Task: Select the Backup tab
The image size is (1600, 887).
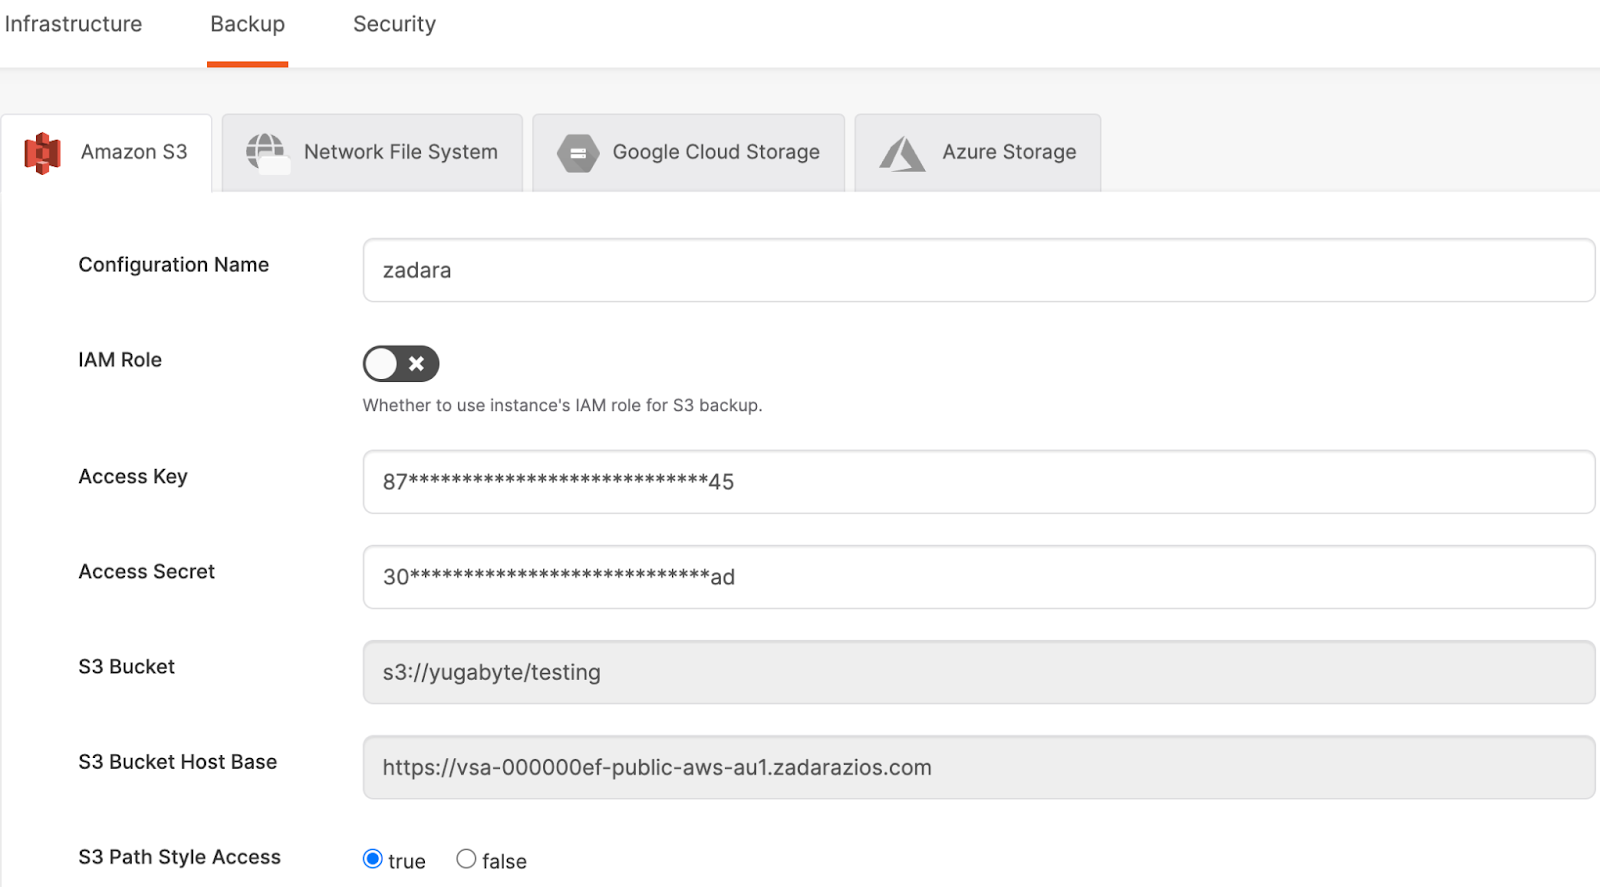Action: tap(247, 24)
